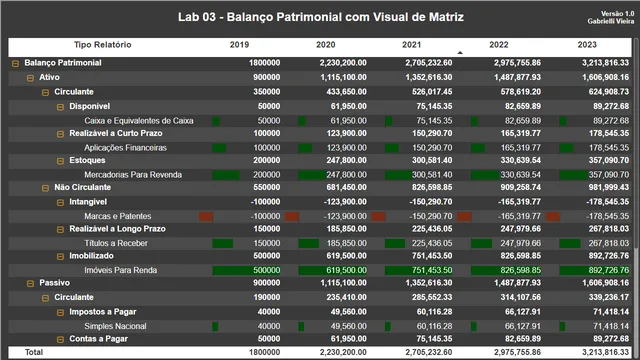Image resolution: width=640 pixels, height=360 pixels.
Task: Click the Títulos a Receber 2022 data bar cell
Action: coord(481,244)
